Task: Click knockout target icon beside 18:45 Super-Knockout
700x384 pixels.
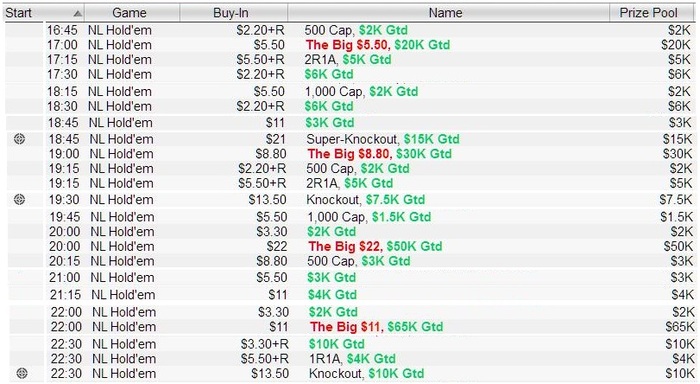Action: 19,139
